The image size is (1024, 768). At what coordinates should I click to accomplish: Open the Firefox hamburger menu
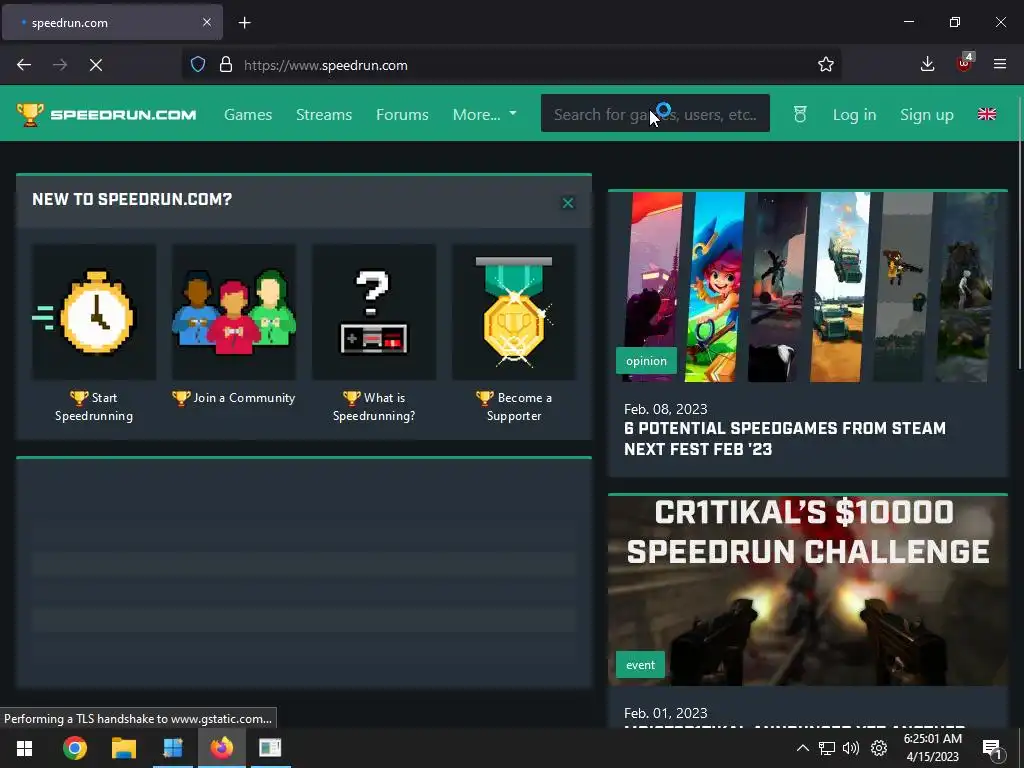1000,64
